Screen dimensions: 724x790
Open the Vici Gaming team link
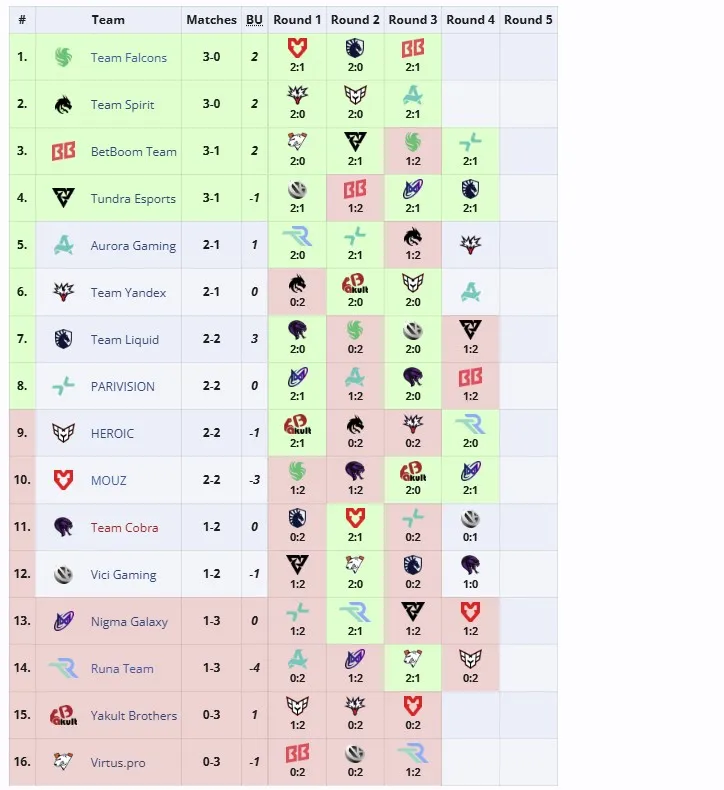(x=123, y=575)
